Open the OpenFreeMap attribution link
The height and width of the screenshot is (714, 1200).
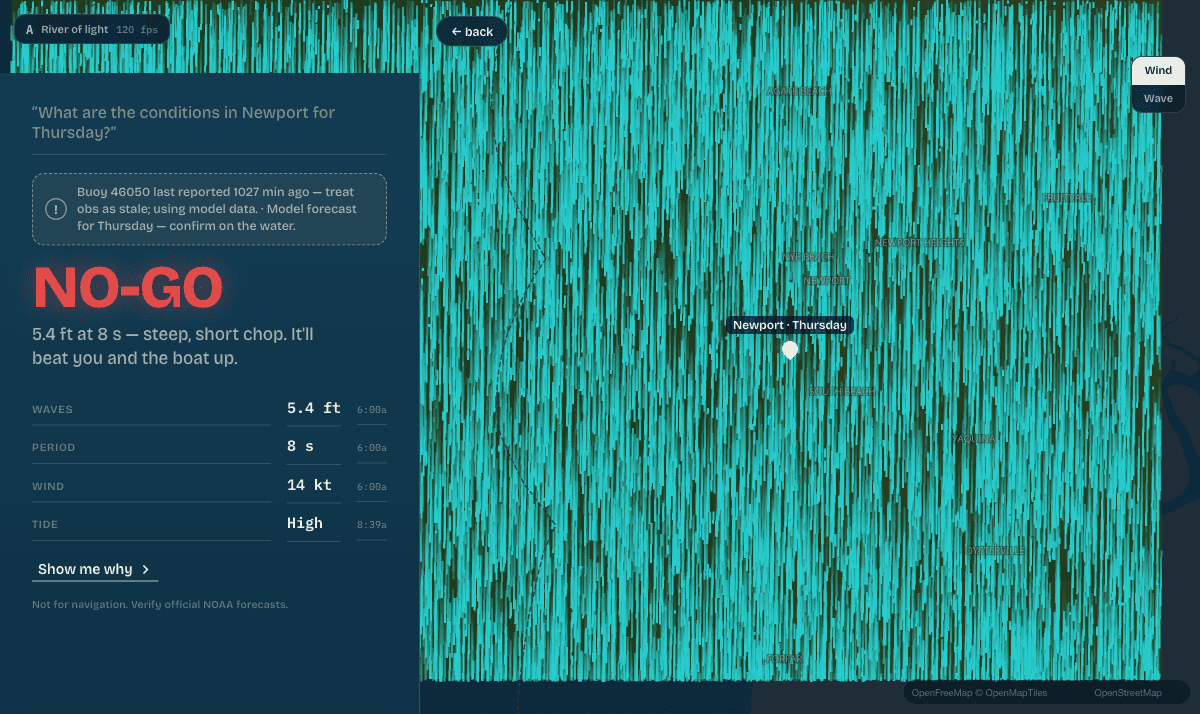(x=941, y=692)
